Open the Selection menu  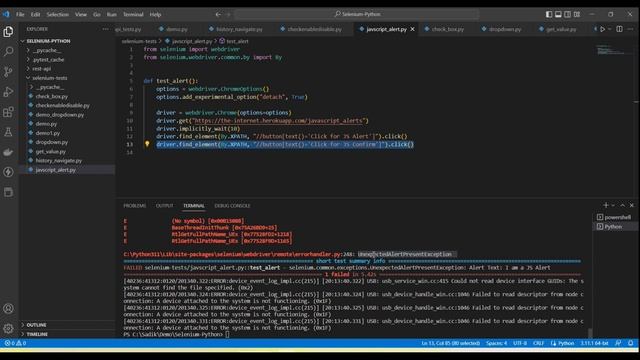point(58,14)
